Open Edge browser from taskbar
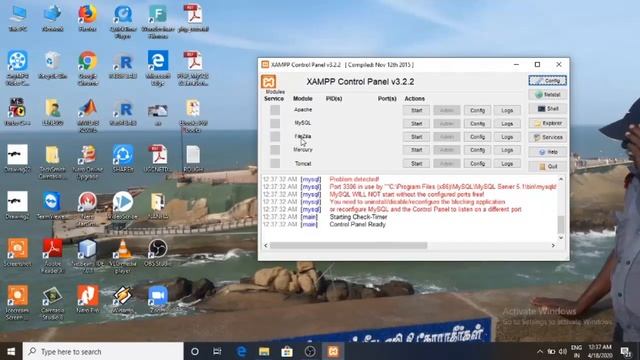The width and height of the screenshot is (640, 360). 241,351
